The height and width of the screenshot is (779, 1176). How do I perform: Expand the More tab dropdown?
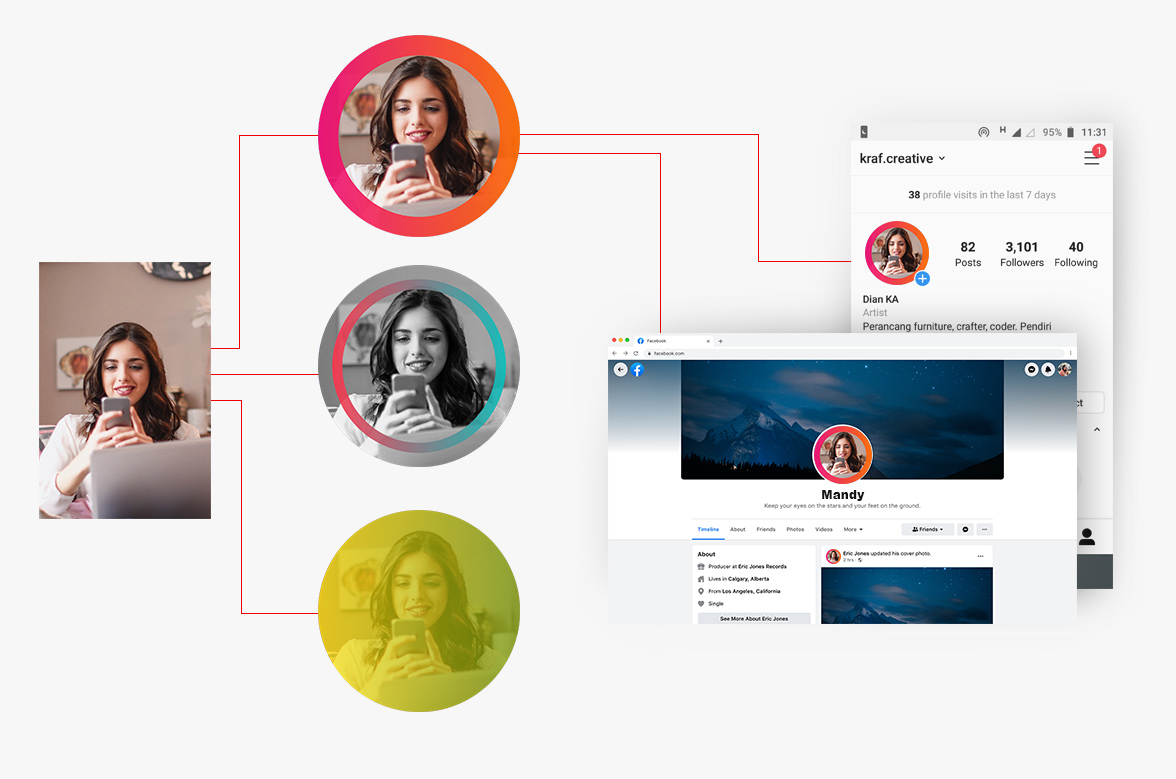click(853, 529)
